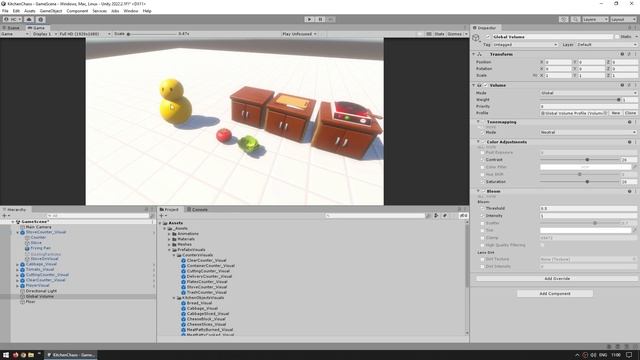Open the Volume Mode dropdown showing Global

pos(588,93)
